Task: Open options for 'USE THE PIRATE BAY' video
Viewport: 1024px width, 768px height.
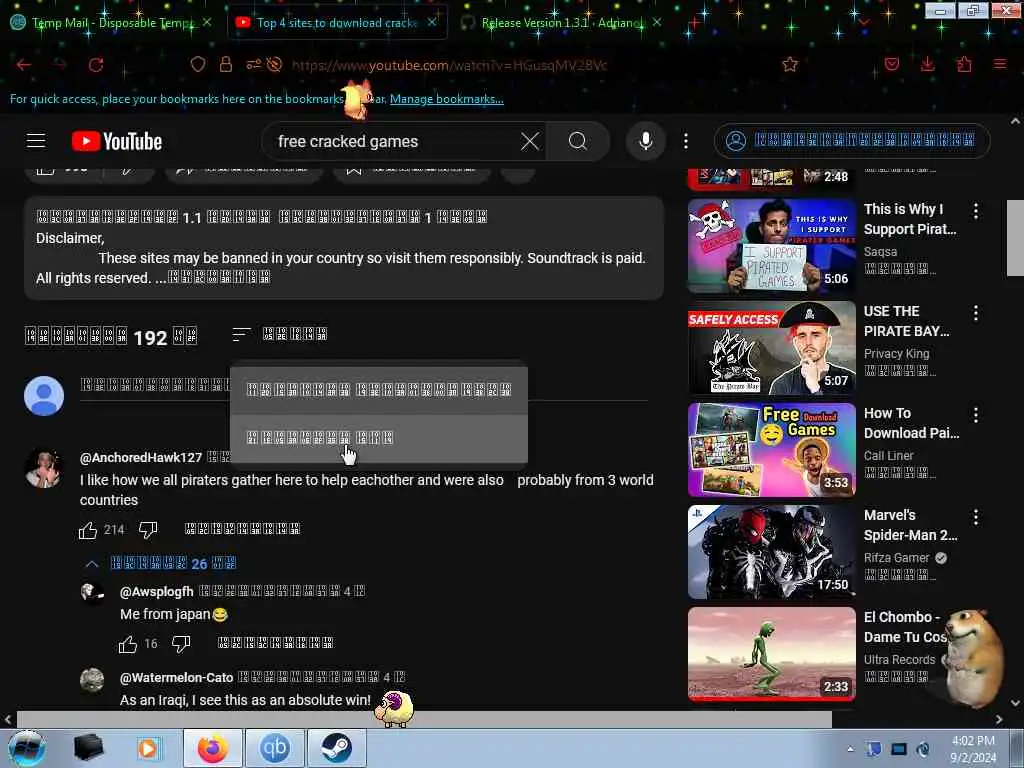Action: pos(976,313)
